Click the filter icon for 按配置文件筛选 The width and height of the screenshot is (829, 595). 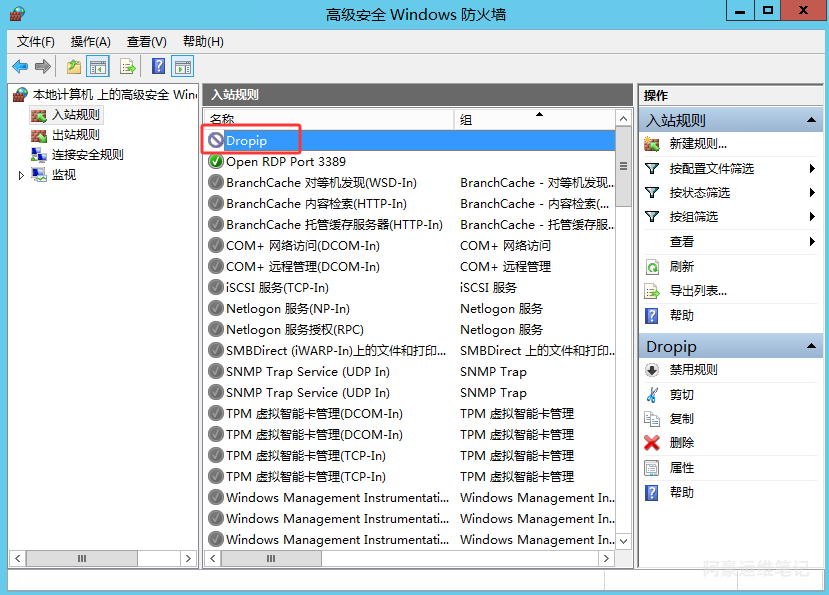(x=652, y=168)
